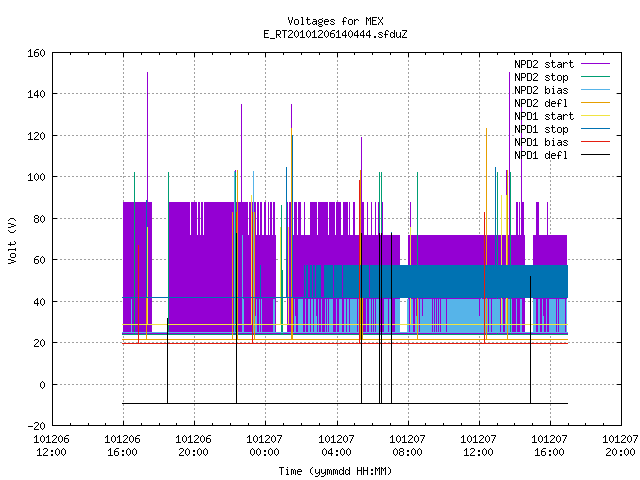This screenshot has width=640, height=480.
Task: Click the green NPD2 stop legend line
Action: coord(595,77)
